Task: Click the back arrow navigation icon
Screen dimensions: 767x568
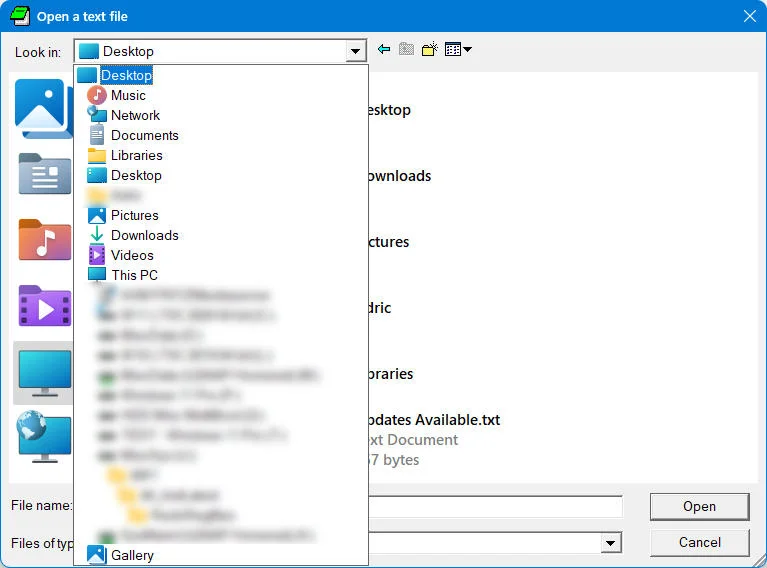Action: pos(384,49)
